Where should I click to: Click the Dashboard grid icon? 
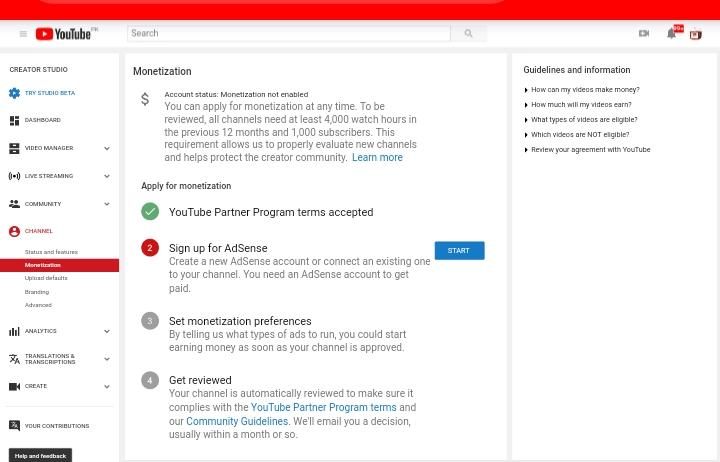tap(14, 120)
